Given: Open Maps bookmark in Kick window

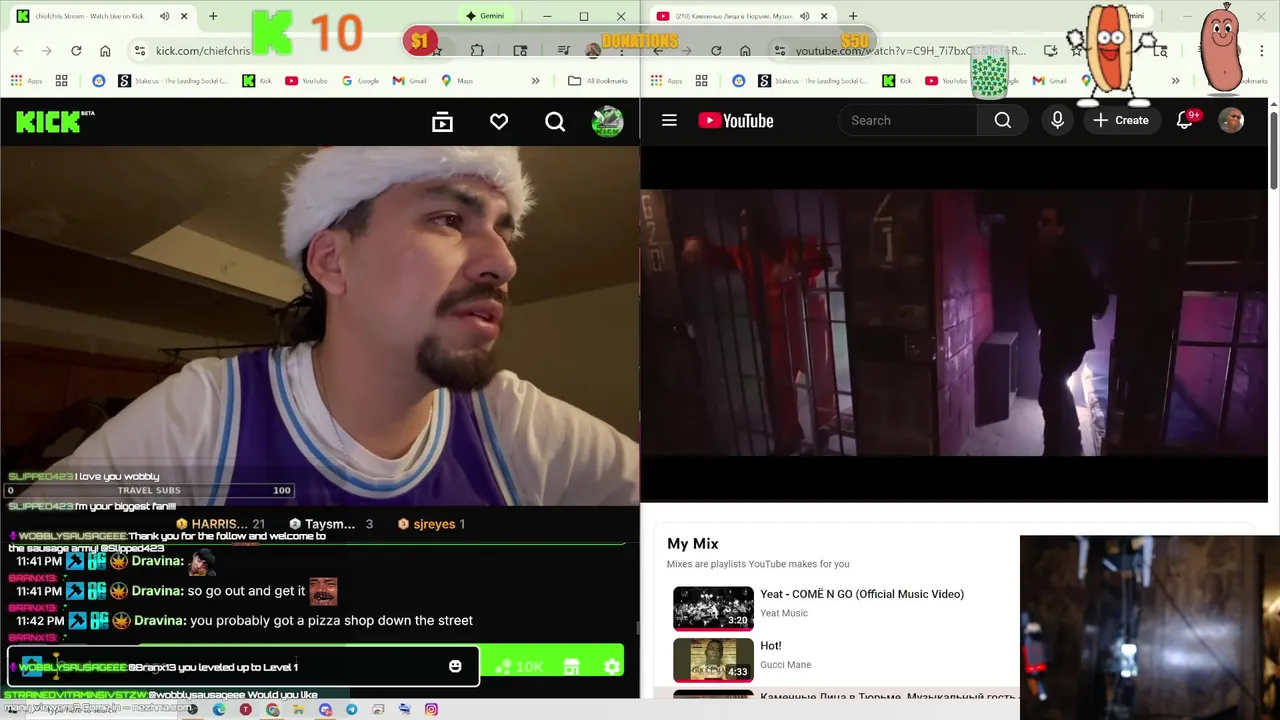Looking at the screenshot, I should (457, 81).
